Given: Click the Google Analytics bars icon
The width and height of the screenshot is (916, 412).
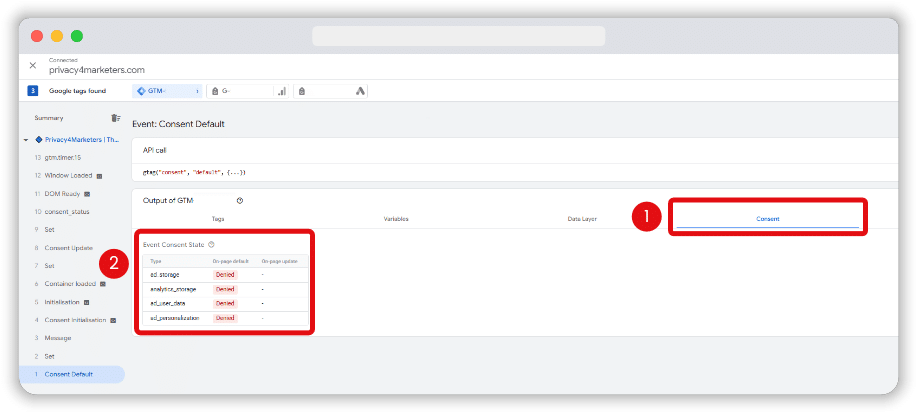Looking at the screenshot, I should [282, 91].
